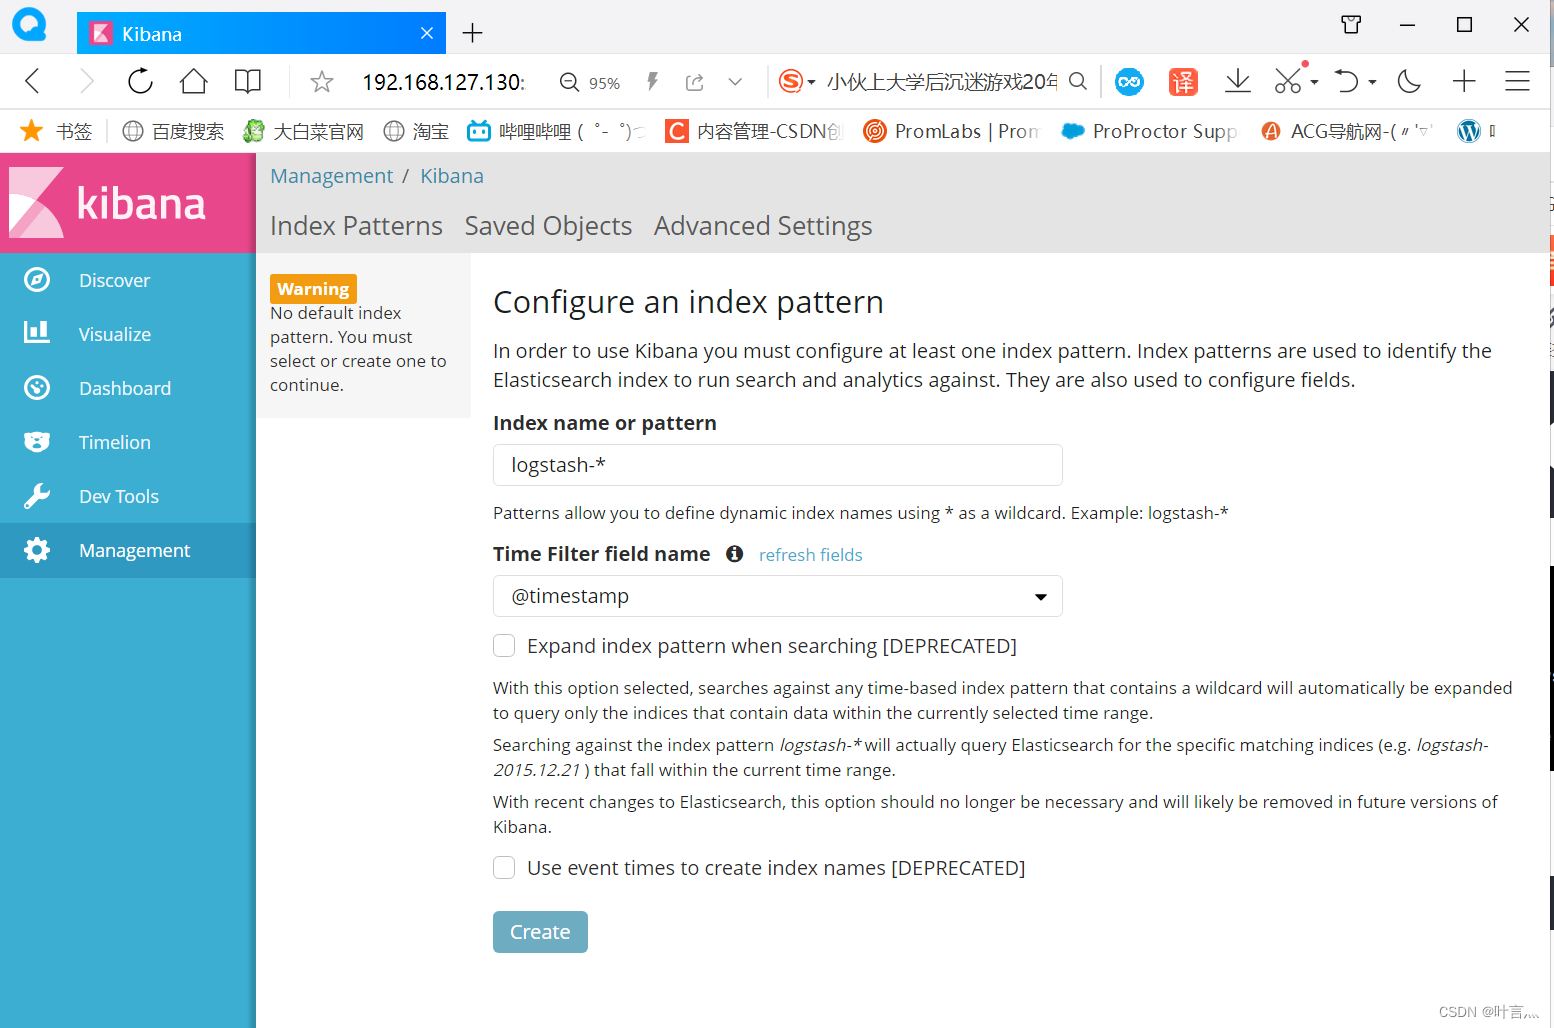1554x1028 pixels.
Task: Go to browser home page icon
Action: pos(193,81)
